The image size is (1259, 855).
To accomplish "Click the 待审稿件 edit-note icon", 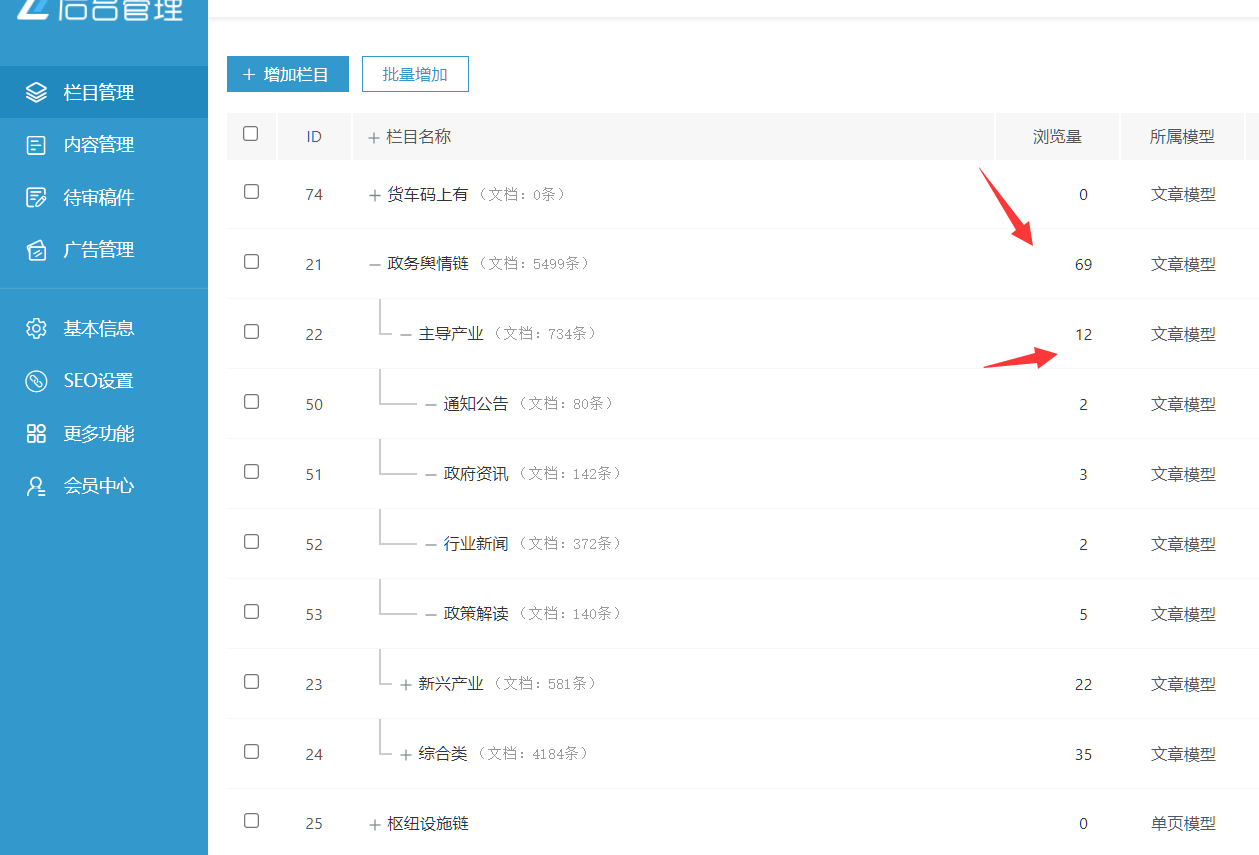I will click(36, 198).
